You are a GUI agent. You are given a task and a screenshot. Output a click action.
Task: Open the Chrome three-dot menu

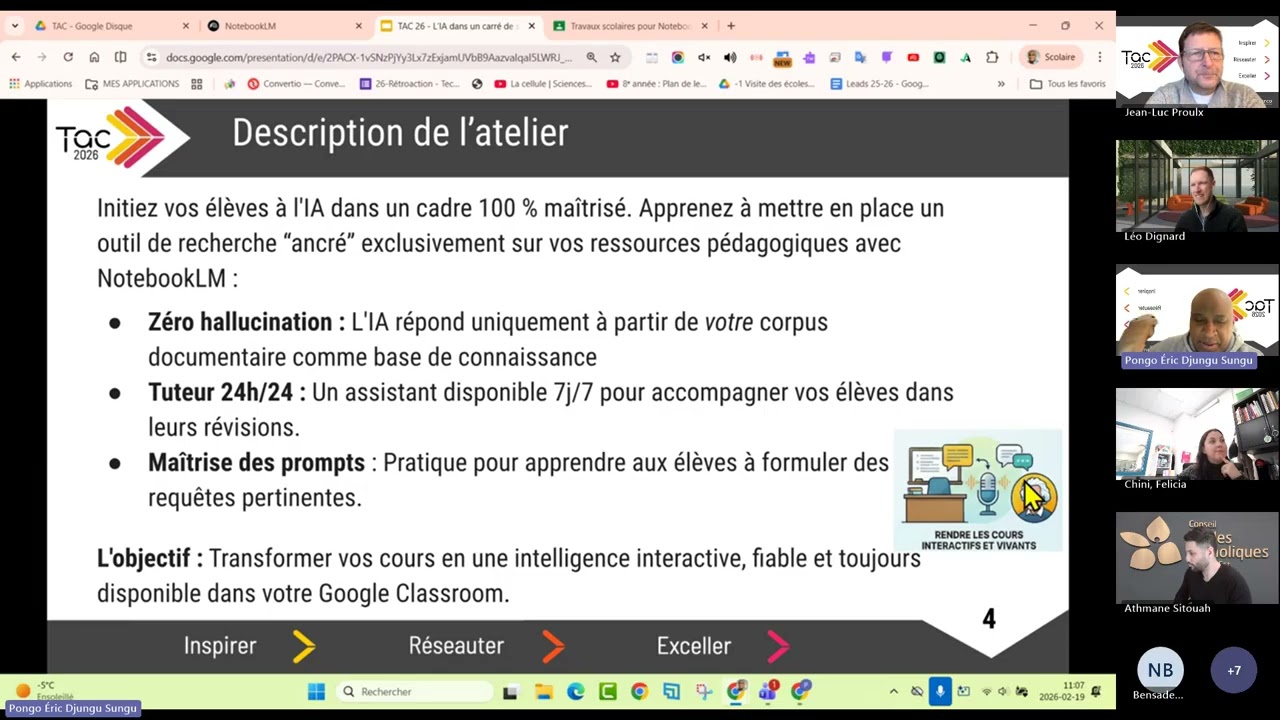(1099, 57)
